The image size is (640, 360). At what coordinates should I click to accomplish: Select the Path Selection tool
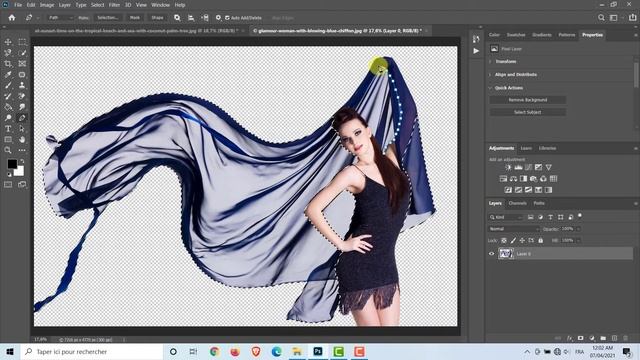pyautogui.click(x=22, y=129)
